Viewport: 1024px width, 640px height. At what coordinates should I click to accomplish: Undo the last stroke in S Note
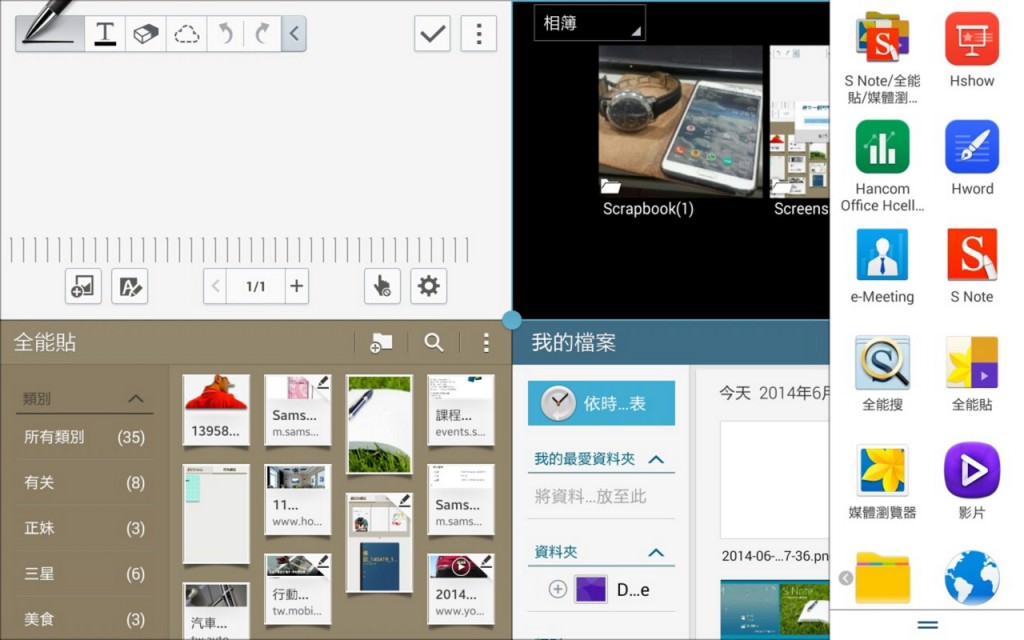(226, 34)
